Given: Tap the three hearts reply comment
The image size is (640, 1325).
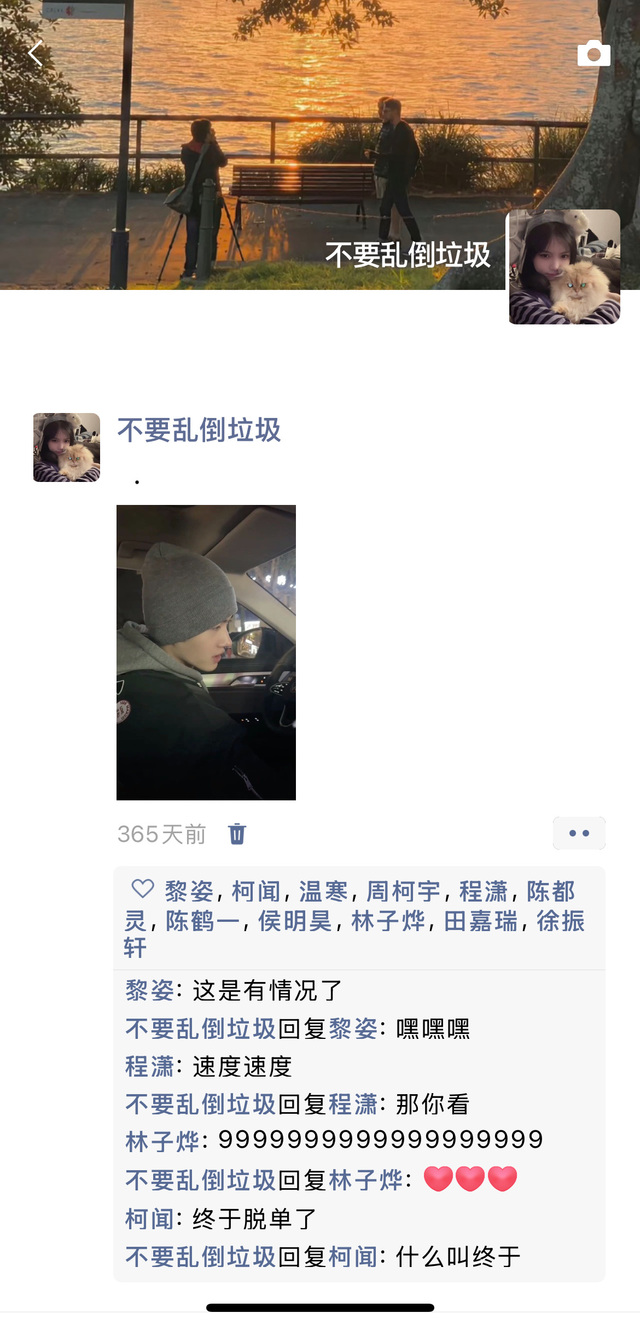Looking at the screenshot, I should click(470, 1179).
